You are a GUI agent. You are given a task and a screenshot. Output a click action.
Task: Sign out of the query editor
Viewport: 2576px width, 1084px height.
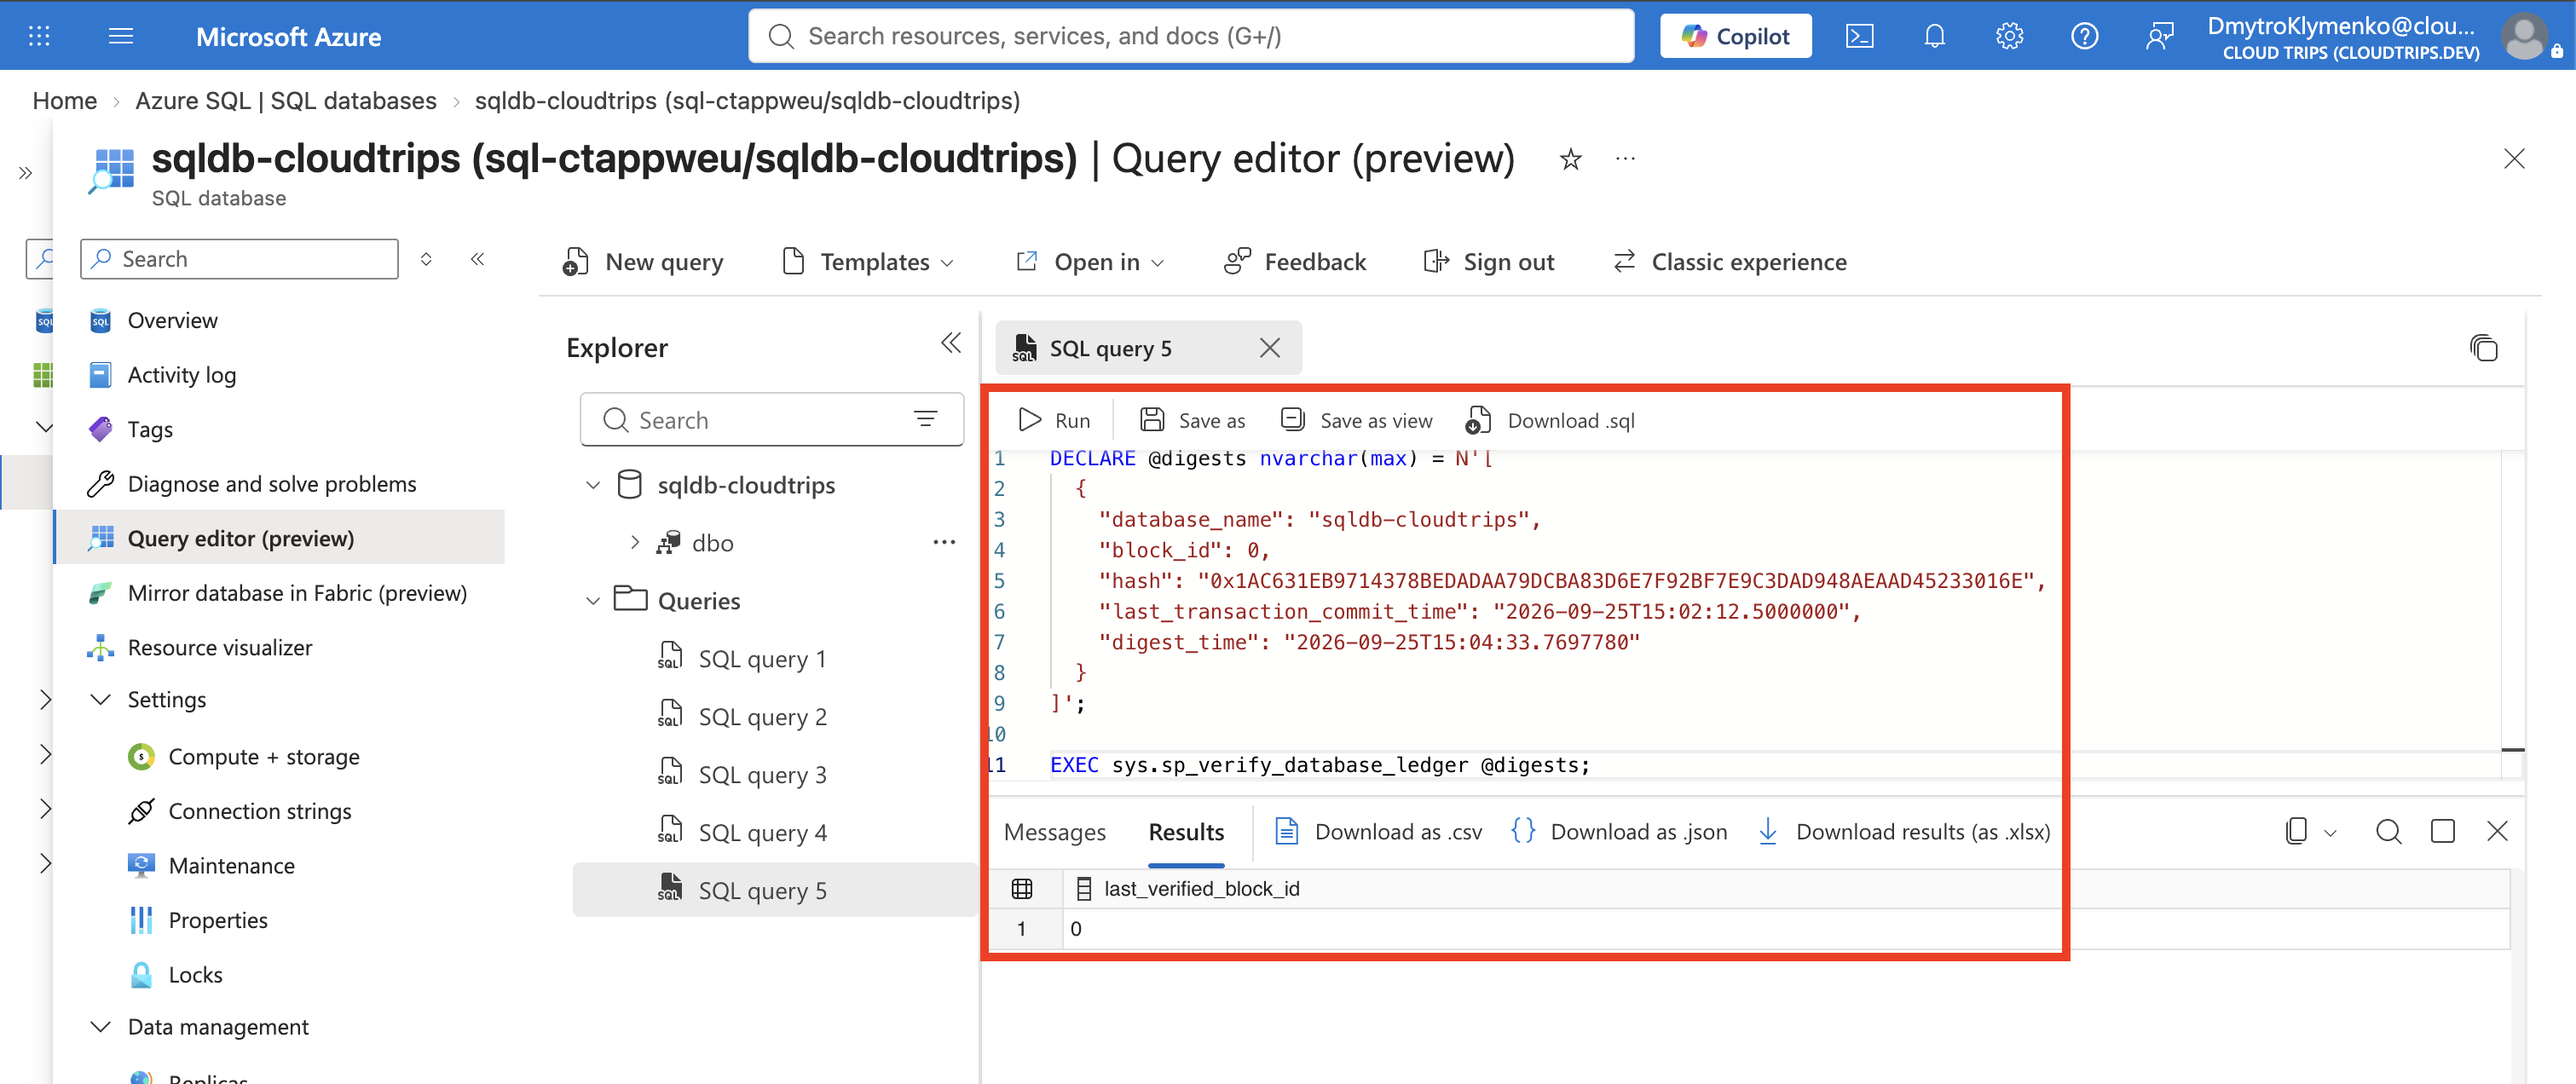point(1488,262)
